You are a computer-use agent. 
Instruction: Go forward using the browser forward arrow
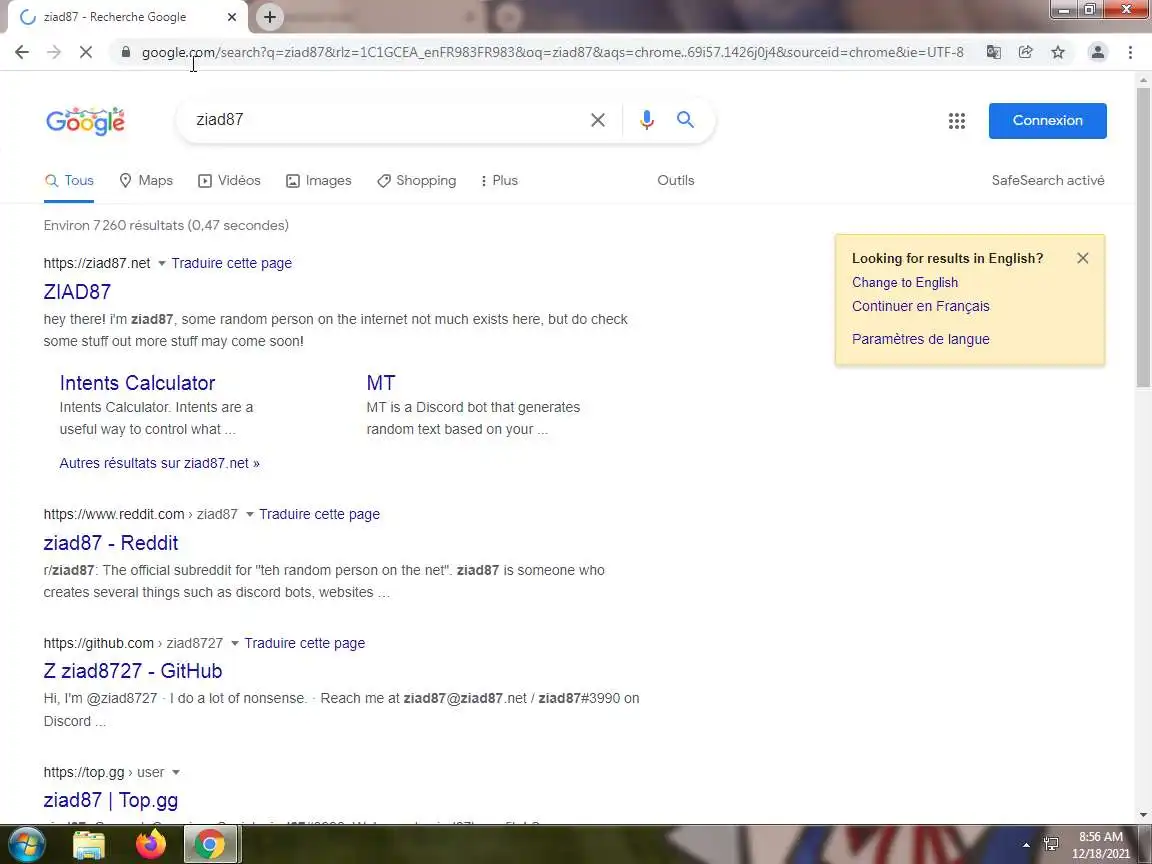coord(54,52)
